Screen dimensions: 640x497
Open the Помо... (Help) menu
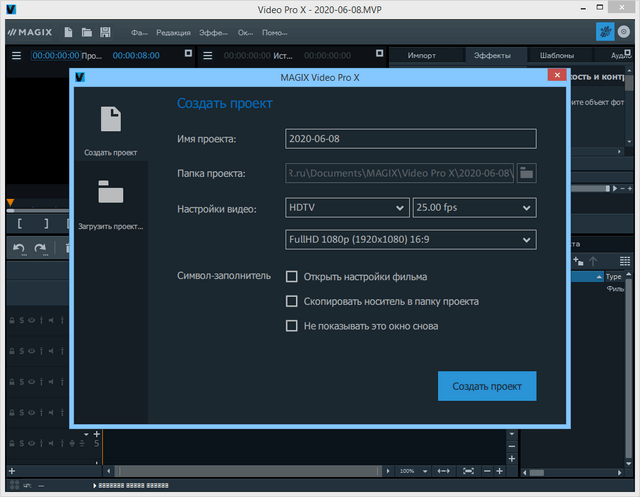pyautogui.click(x=275, y=33)
